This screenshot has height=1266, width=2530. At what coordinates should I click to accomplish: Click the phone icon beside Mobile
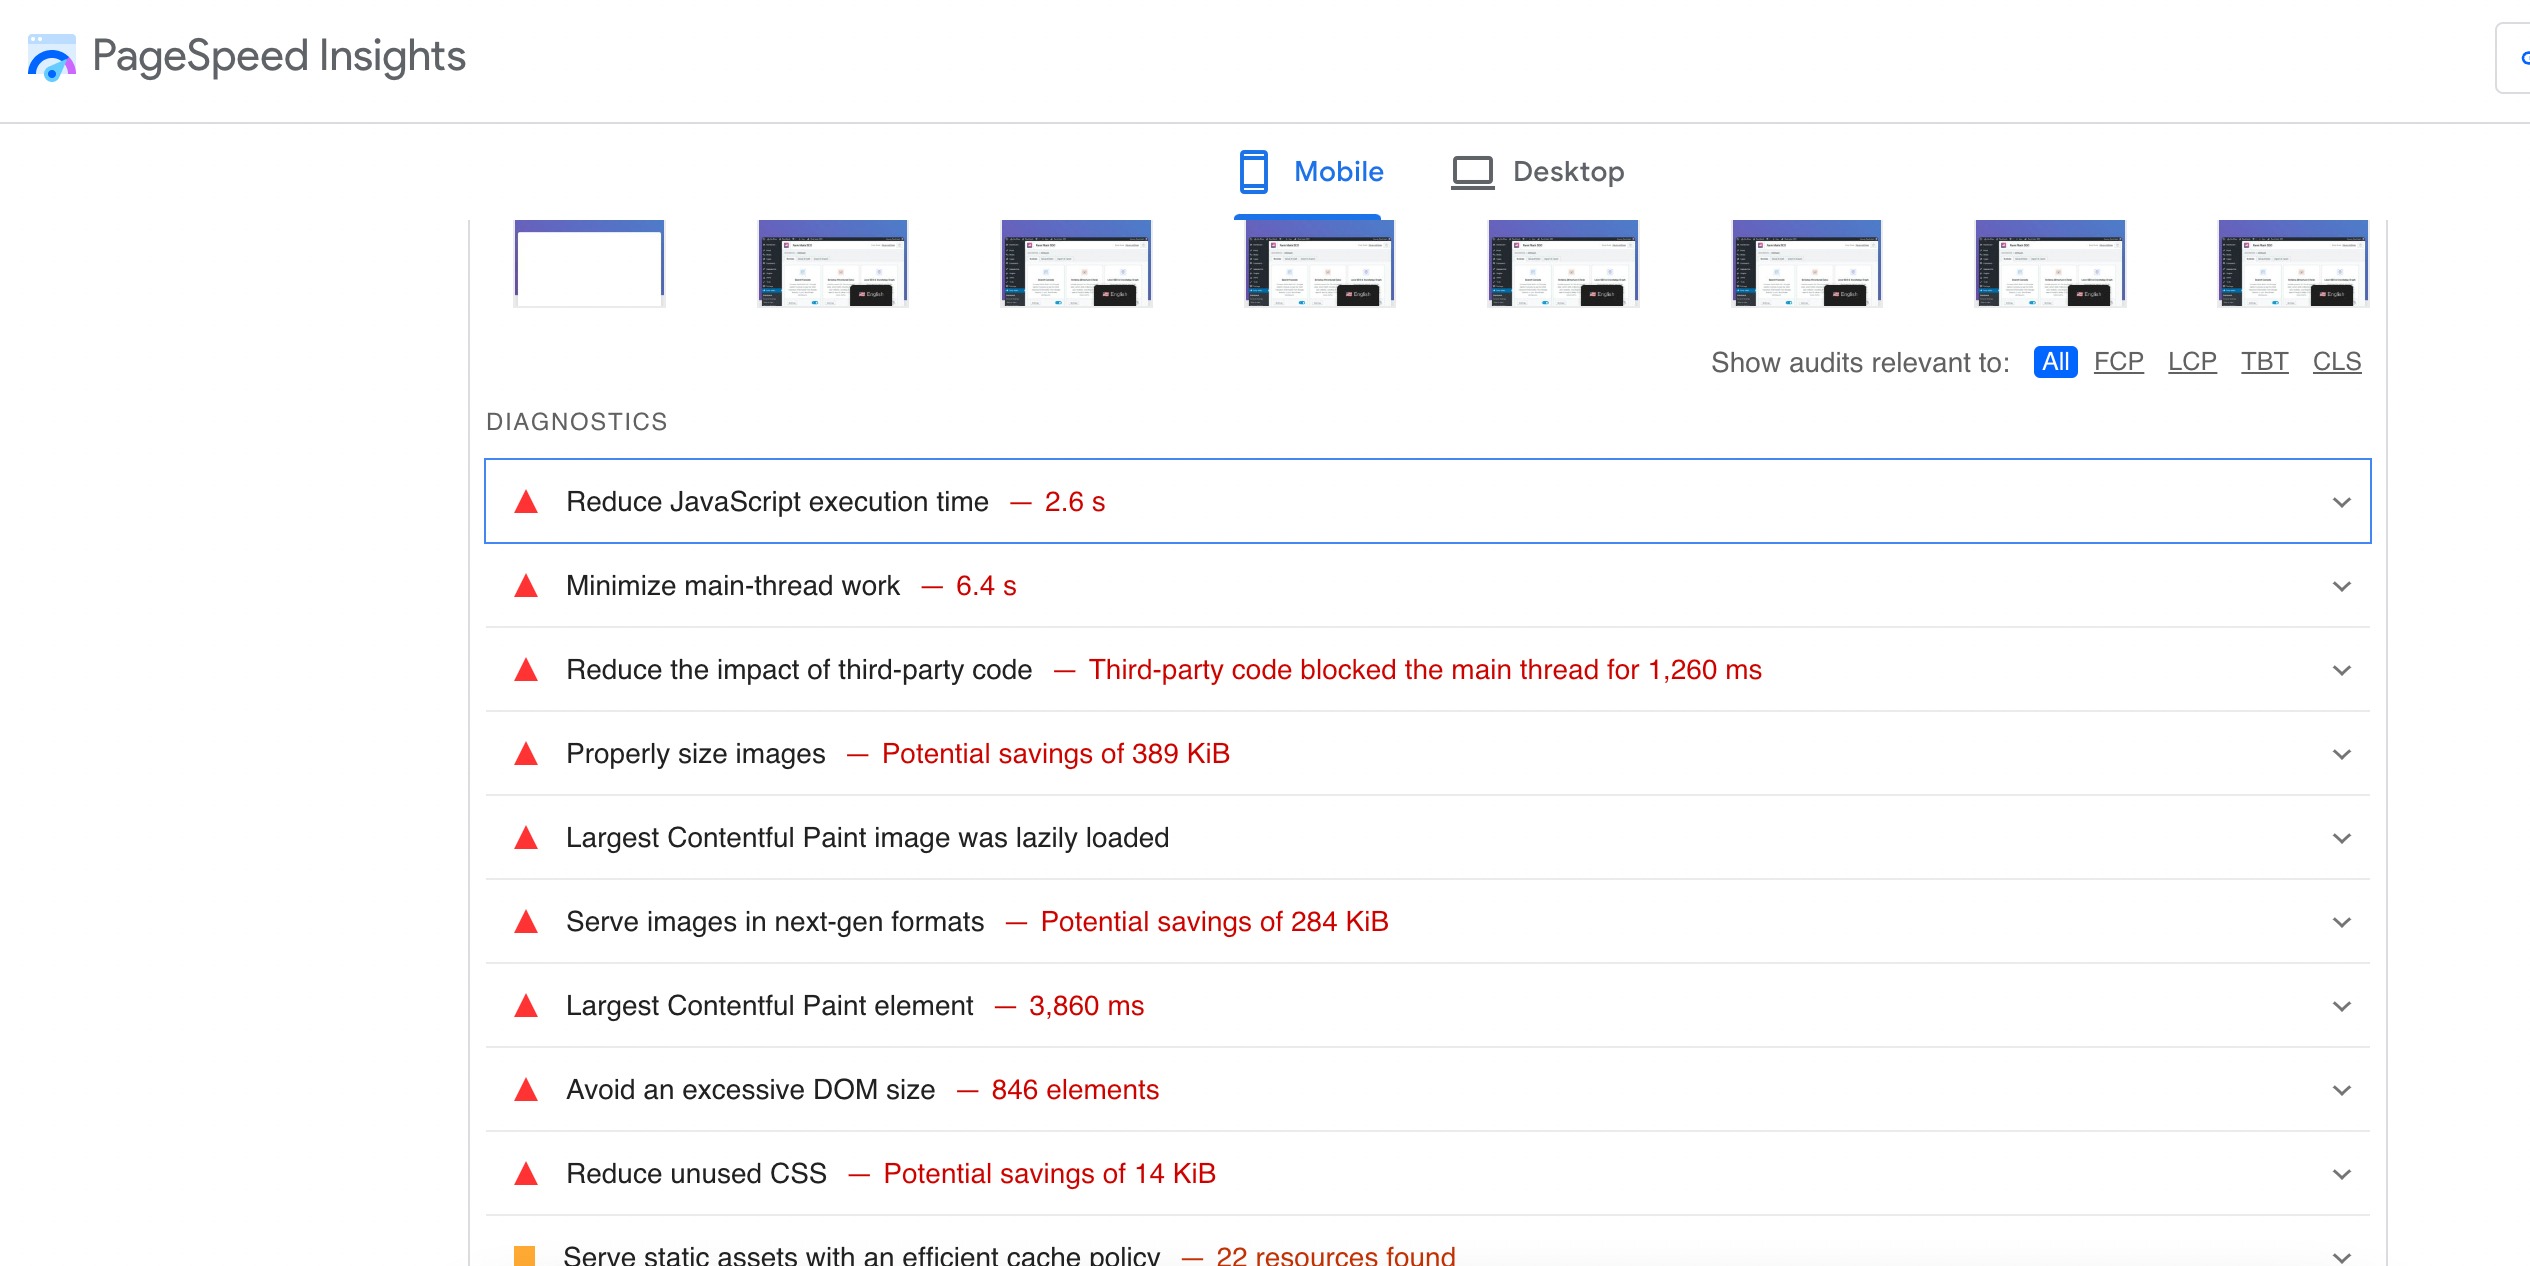pyautogui.click(x=1253, y=171)
